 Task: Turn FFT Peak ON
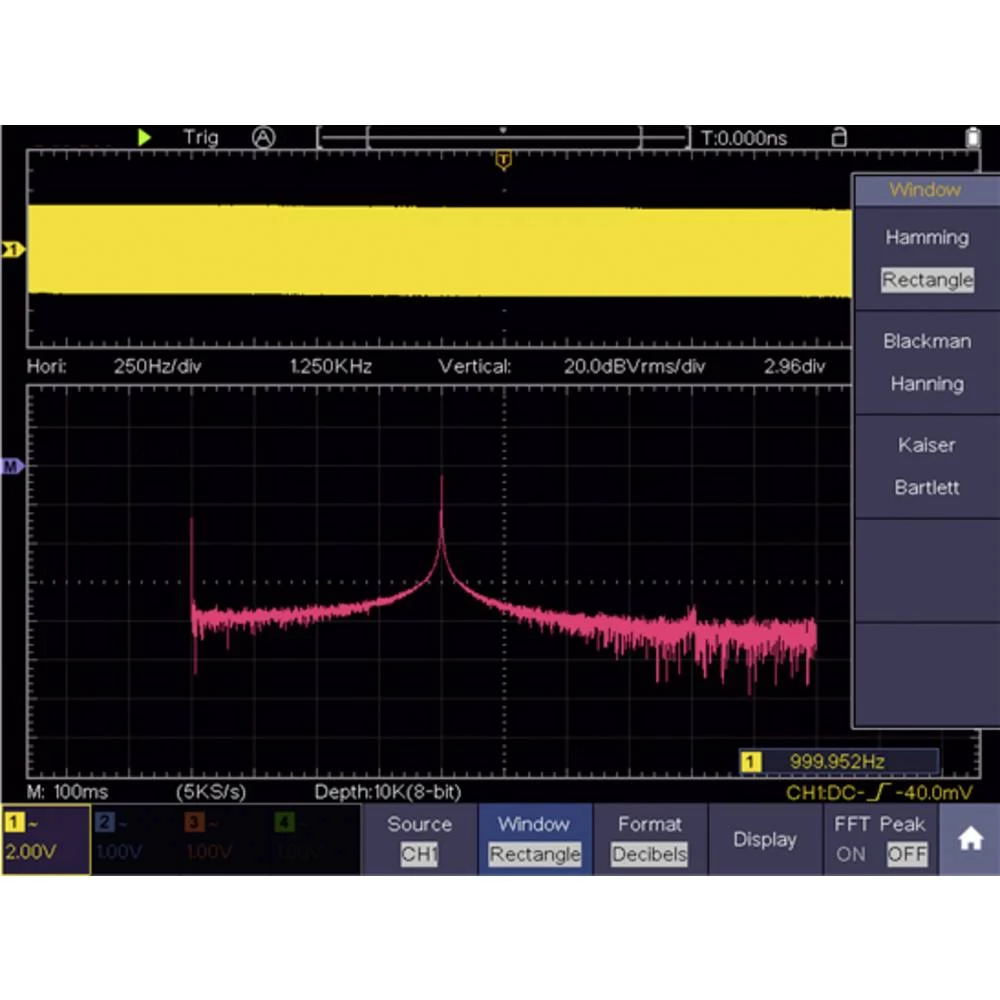850,855
